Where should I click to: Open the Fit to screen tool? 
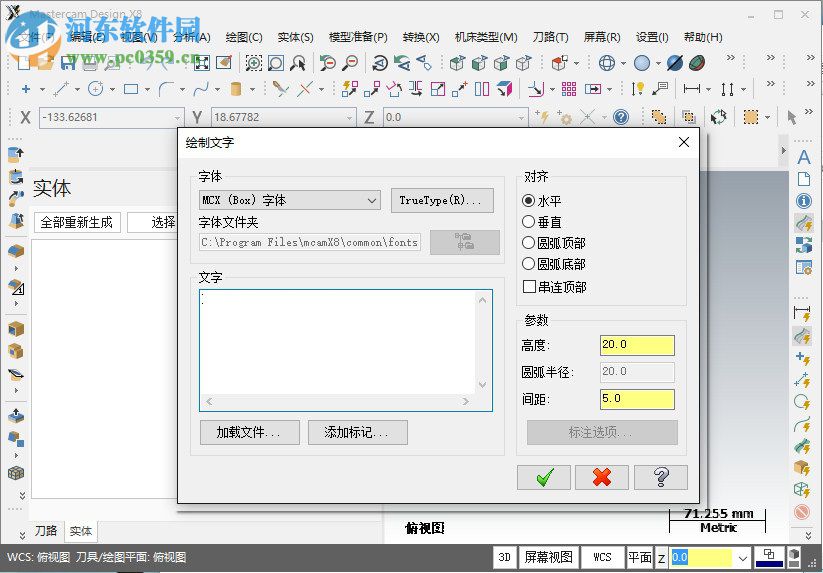click(202, 63)
